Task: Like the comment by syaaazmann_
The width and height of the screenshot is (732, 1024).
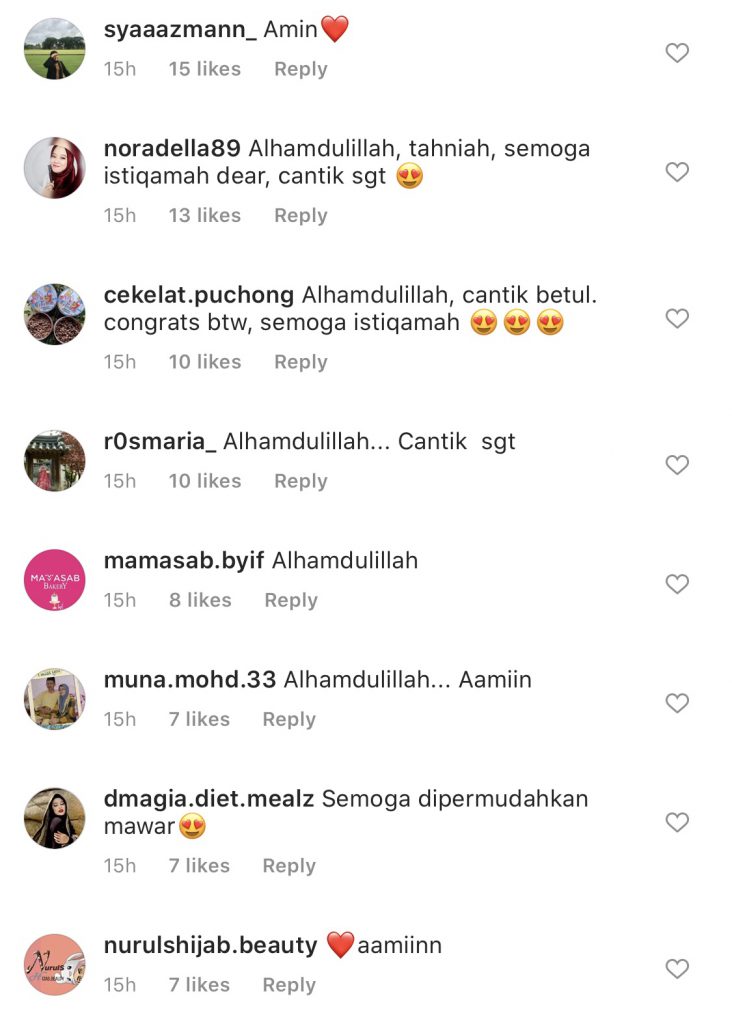Action: tap(677, 53)
